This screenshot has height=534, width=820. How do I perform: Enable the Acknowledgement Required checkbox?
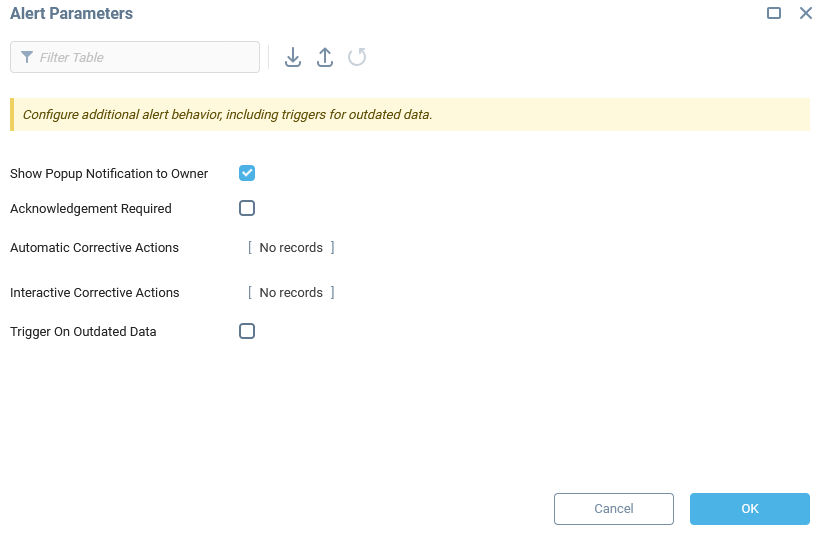coord(247,208)
